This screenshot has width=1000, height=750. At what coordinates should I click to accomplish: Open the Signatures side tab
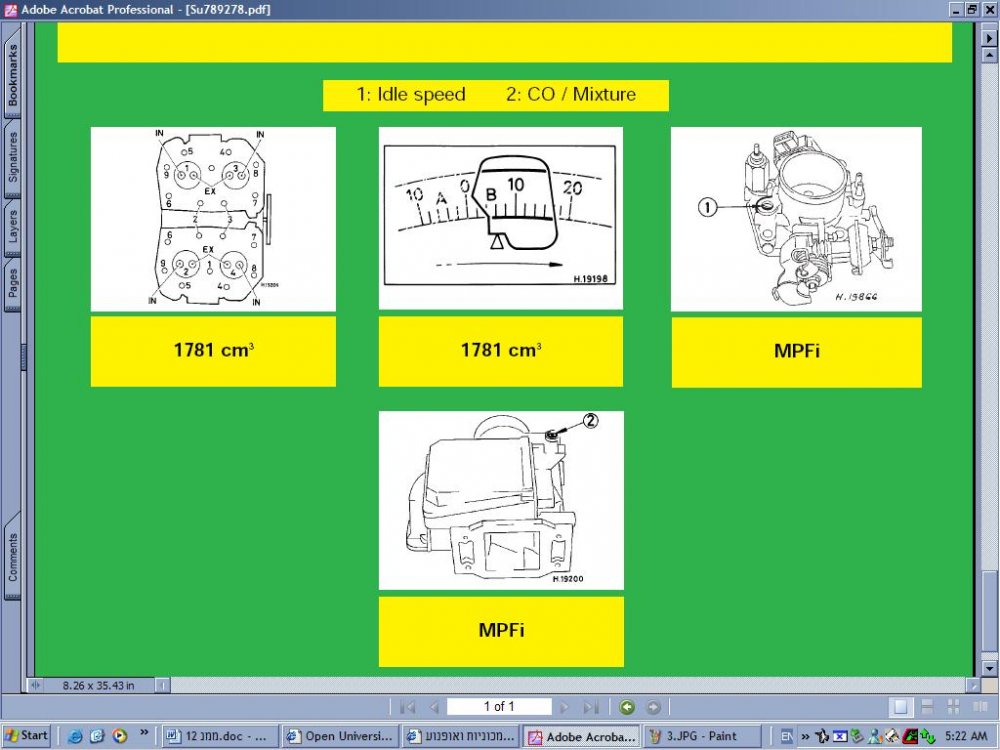12,157
